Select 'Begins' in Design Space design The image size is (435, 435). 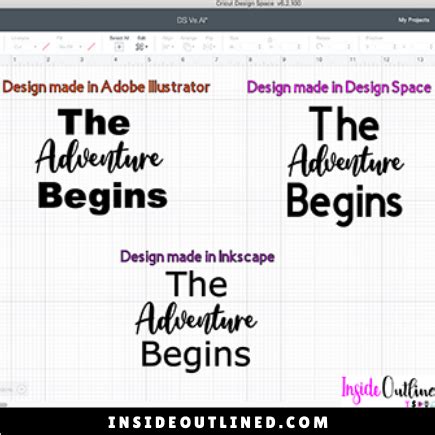[x=345, y=204]
